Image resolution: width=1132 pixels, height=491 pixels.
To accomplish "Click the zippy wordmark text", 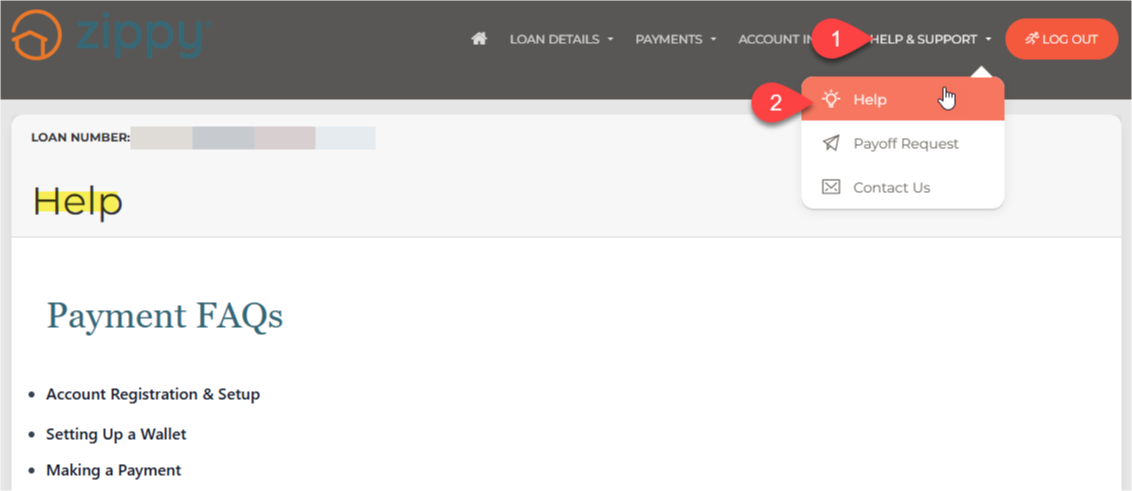I will pyautogui.click(x=144, y=38).
